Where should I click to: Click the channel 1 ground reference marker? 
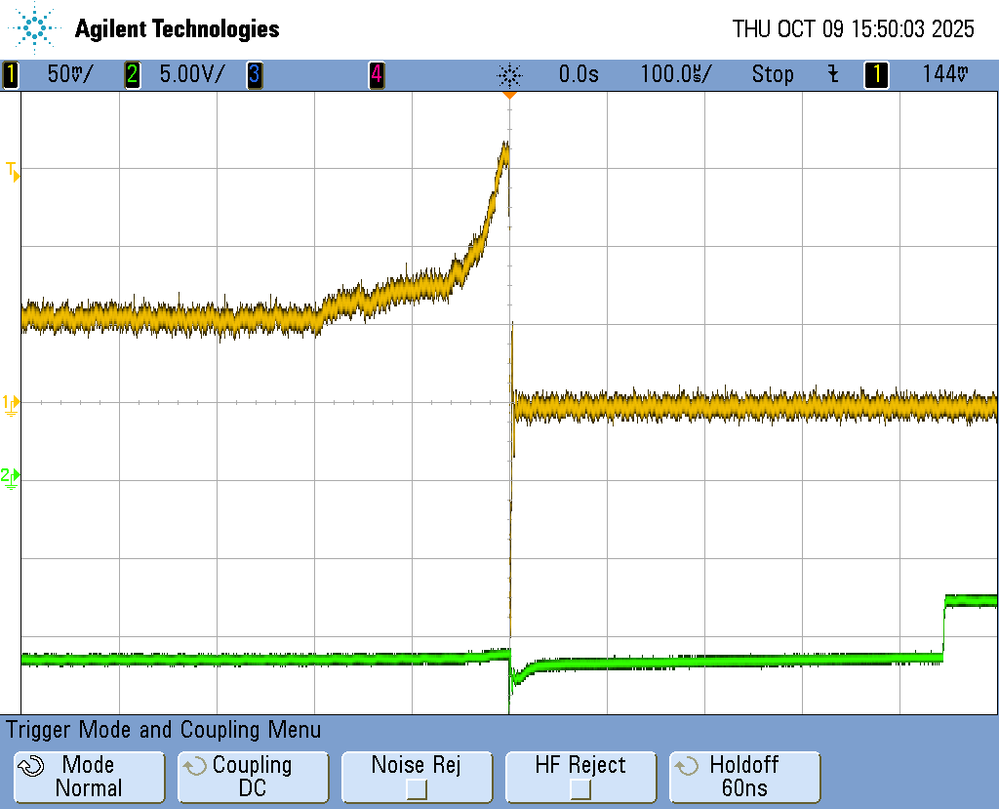pos(11,405)
